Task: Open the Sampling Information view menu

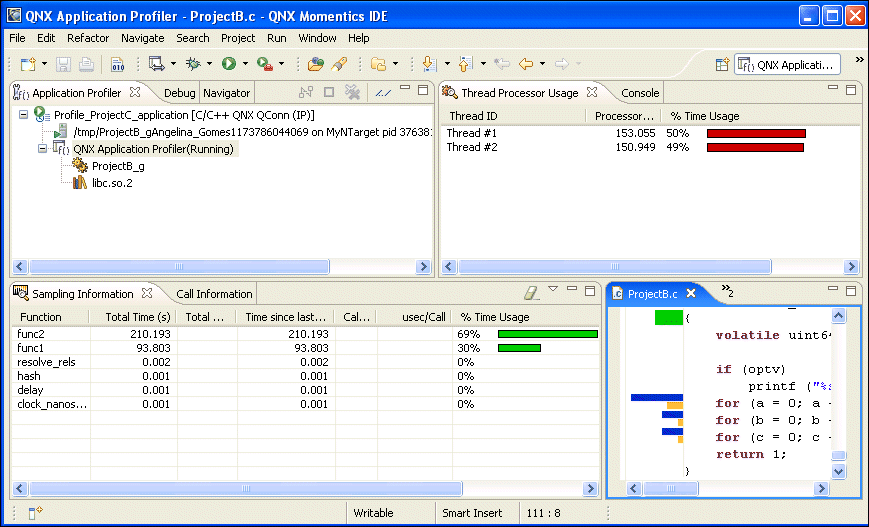Action: click(x=553, y=290)
